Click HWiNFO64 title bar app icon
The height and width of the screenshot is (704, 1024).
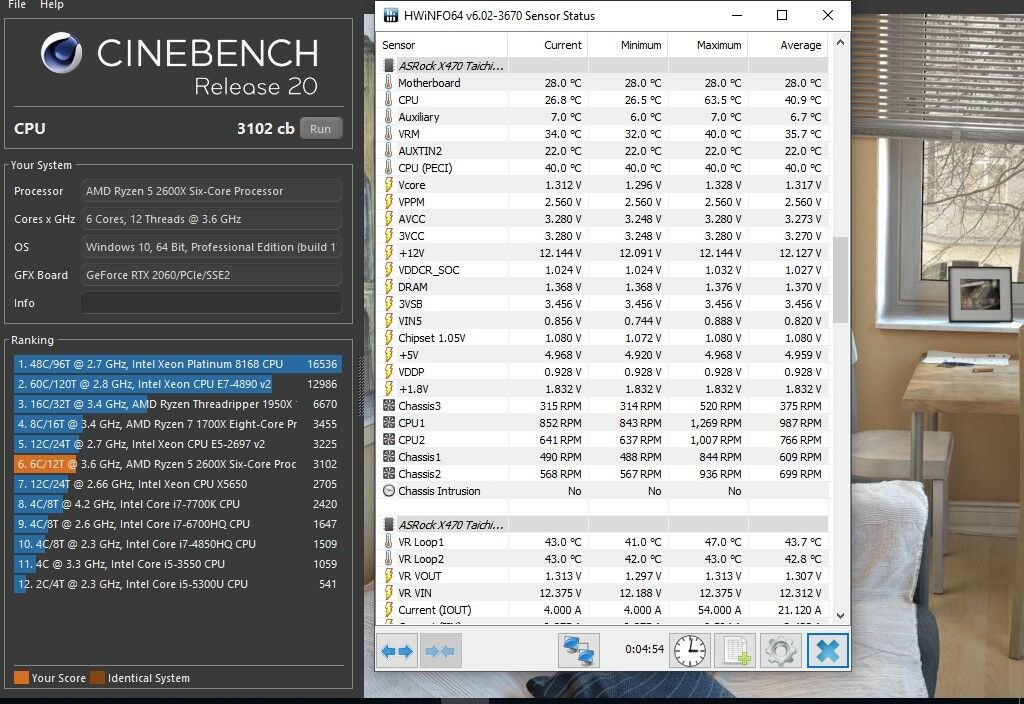pos(390,16)
